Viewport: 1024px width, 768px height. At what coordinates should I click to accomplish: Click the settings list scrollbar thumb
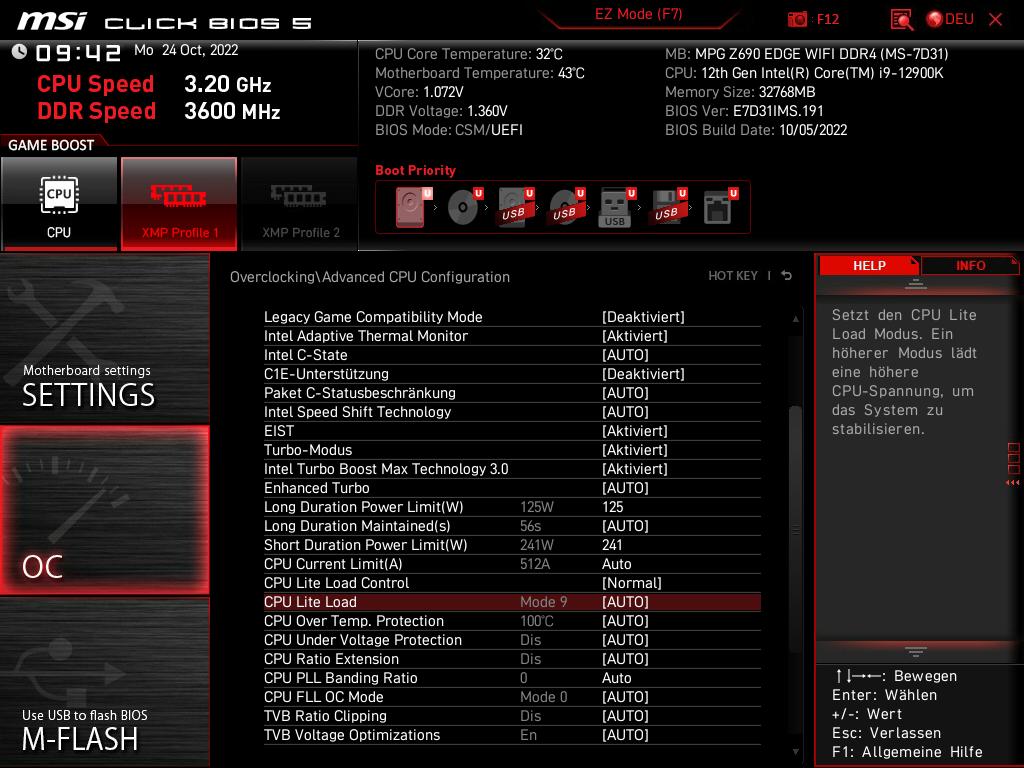tap(795, 529)
